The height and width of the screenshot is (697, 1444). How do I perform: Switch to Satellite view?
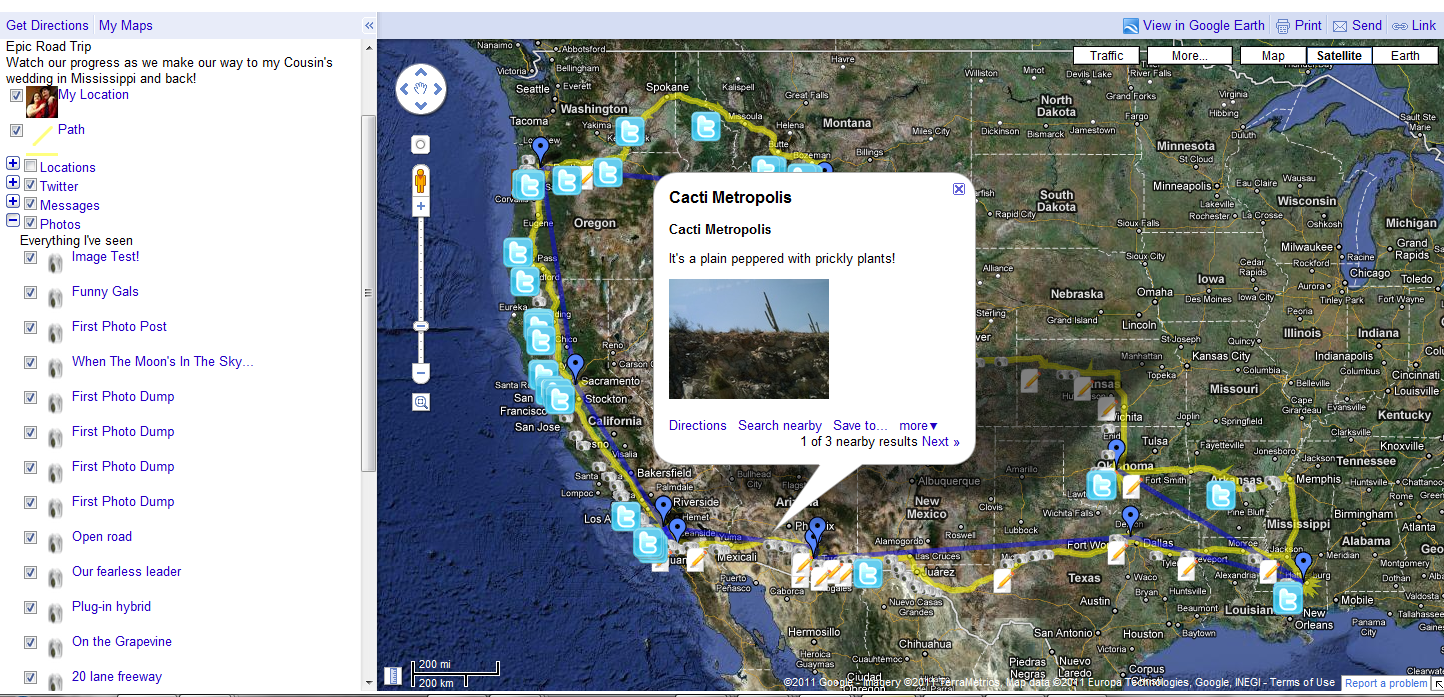[x=1339, y=56]
